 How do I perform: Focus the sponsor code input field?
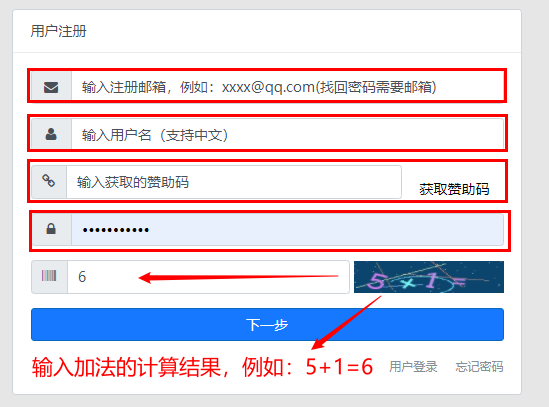pyautogui.click(x=234, y=182)
